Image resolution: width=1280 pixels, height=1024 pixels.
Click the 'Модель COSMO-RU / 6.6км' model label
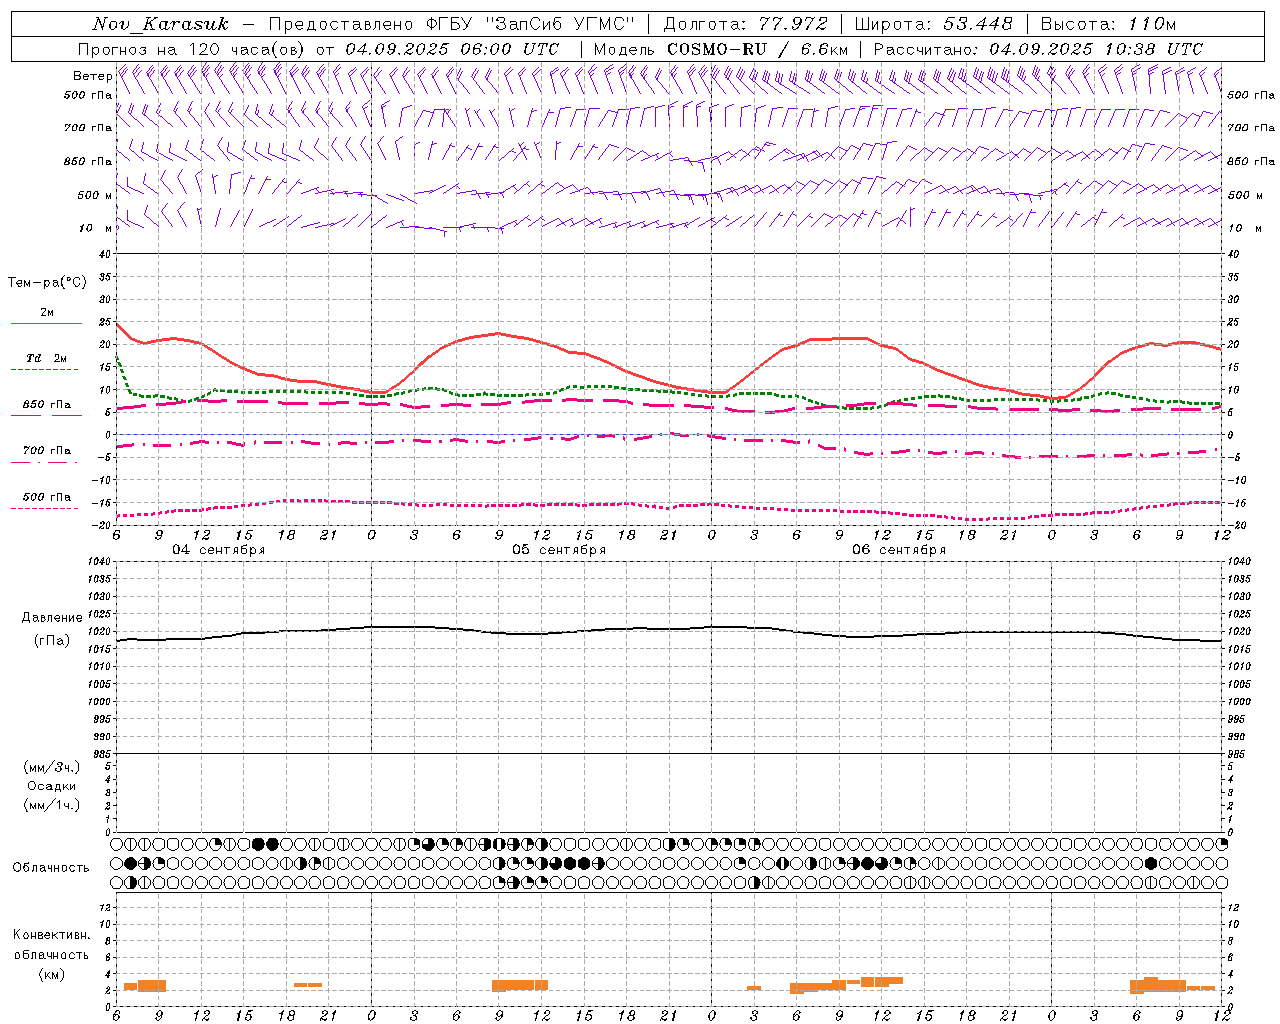pyautogui.click(x=720, y=49)
